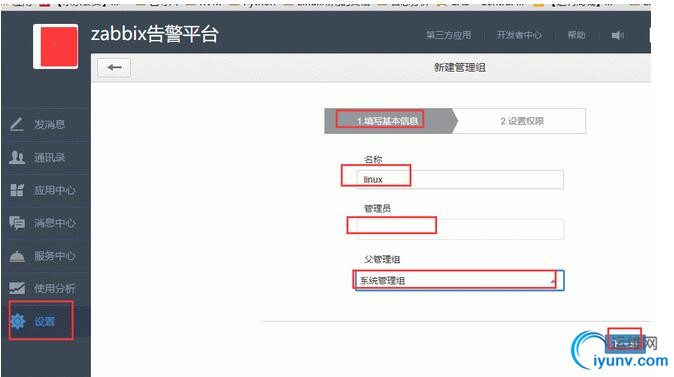Viewport: 674px width, 377px height.
Task: Click the 使用分析 chart icon
Action: (17, 288)
